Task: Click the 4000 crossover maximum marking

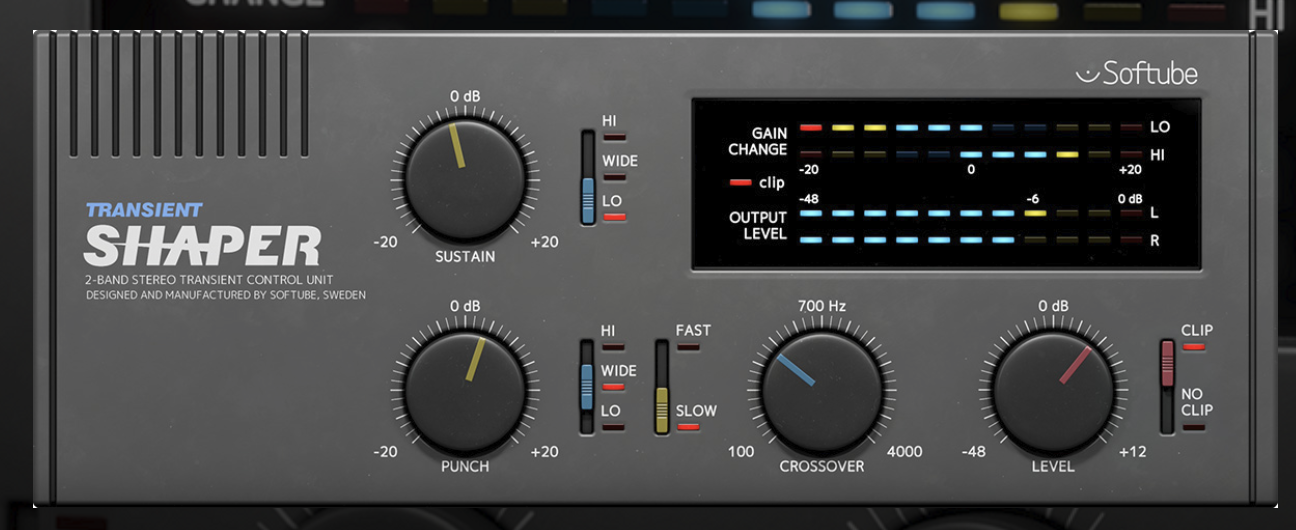Action: point(904,452)
